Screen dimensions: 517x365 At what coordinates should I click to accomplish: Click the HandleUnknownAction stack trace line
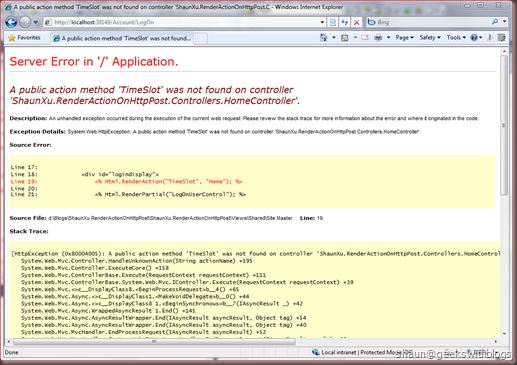pos(137,261)
